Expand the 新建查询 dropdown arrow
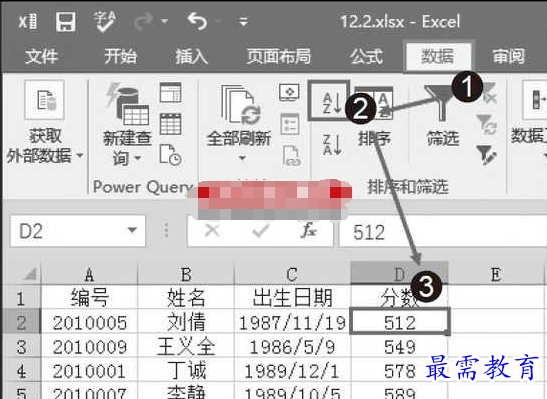Viewport: 547px width, 399px height. pos(138,159)
